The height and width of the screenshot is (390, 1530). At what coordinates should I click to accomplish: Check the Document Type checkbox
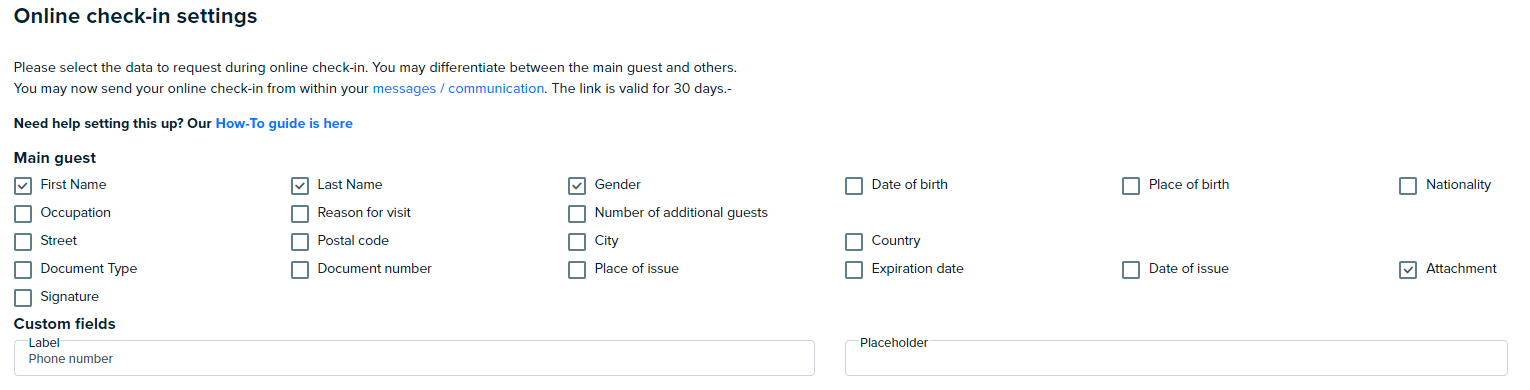[23, 269]
